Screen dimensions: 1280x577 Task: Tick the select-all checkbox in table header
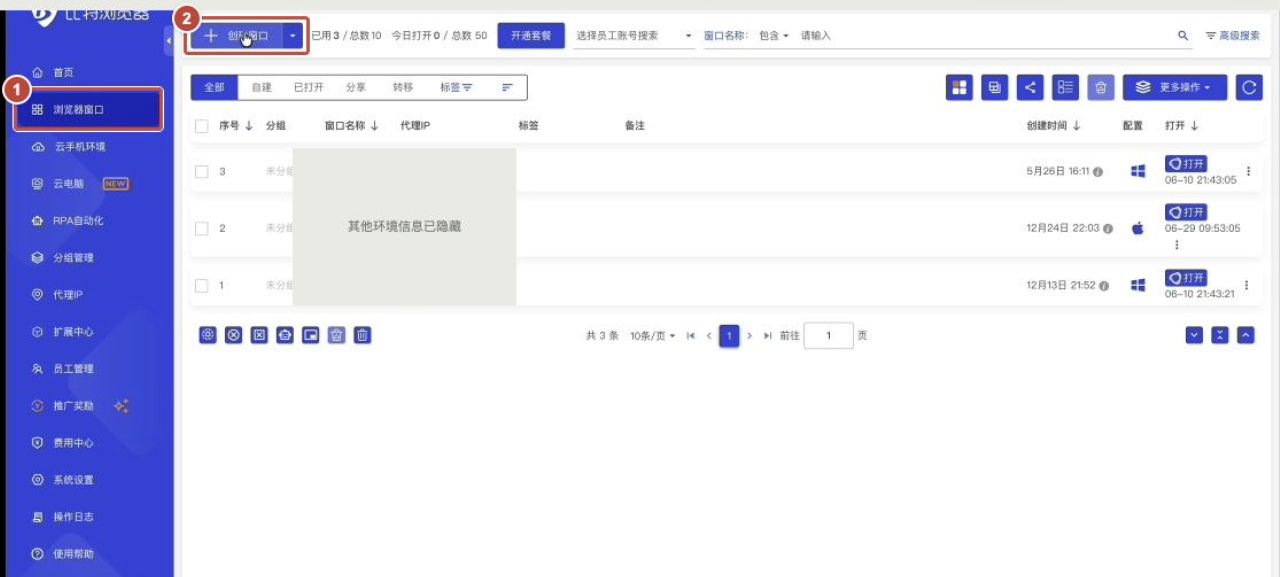pyautogui.click(x=202, y=126)
